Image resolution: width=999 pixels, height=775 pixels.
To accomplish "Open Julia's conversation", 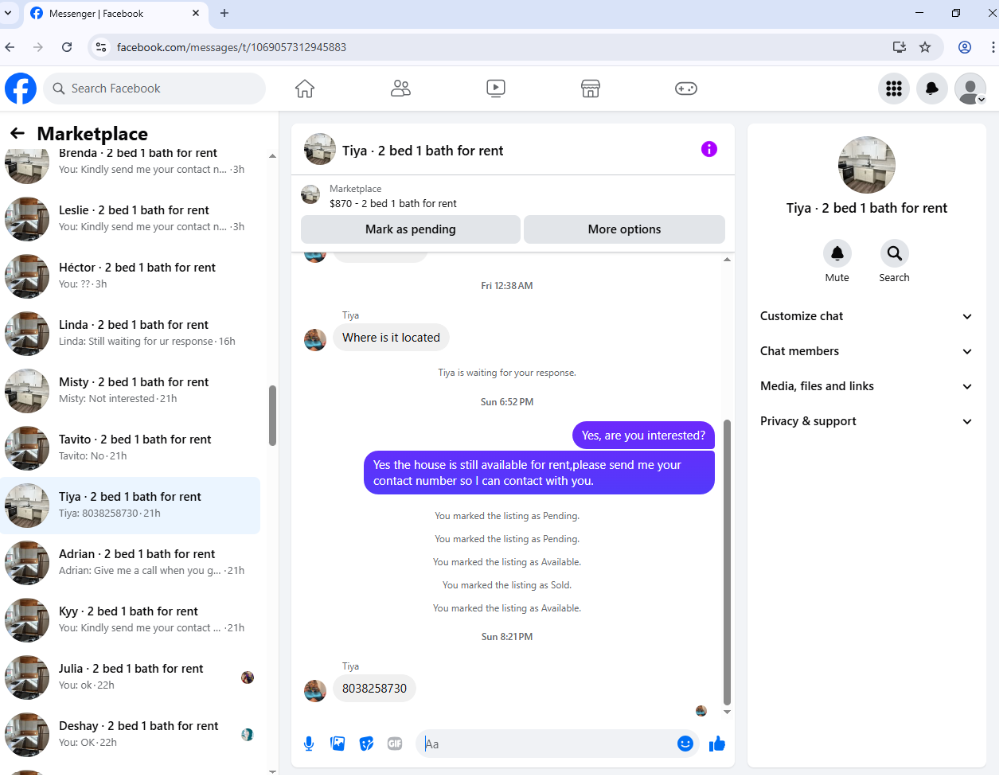I will [130, 677].
